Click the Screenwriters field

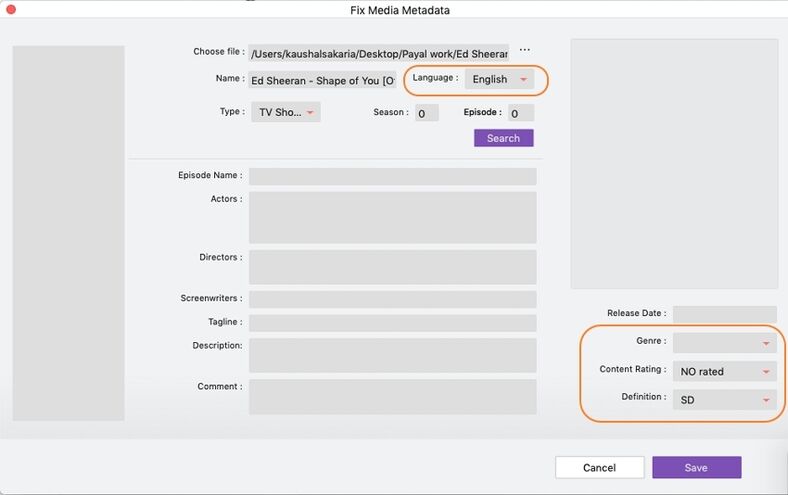[392, 299]
